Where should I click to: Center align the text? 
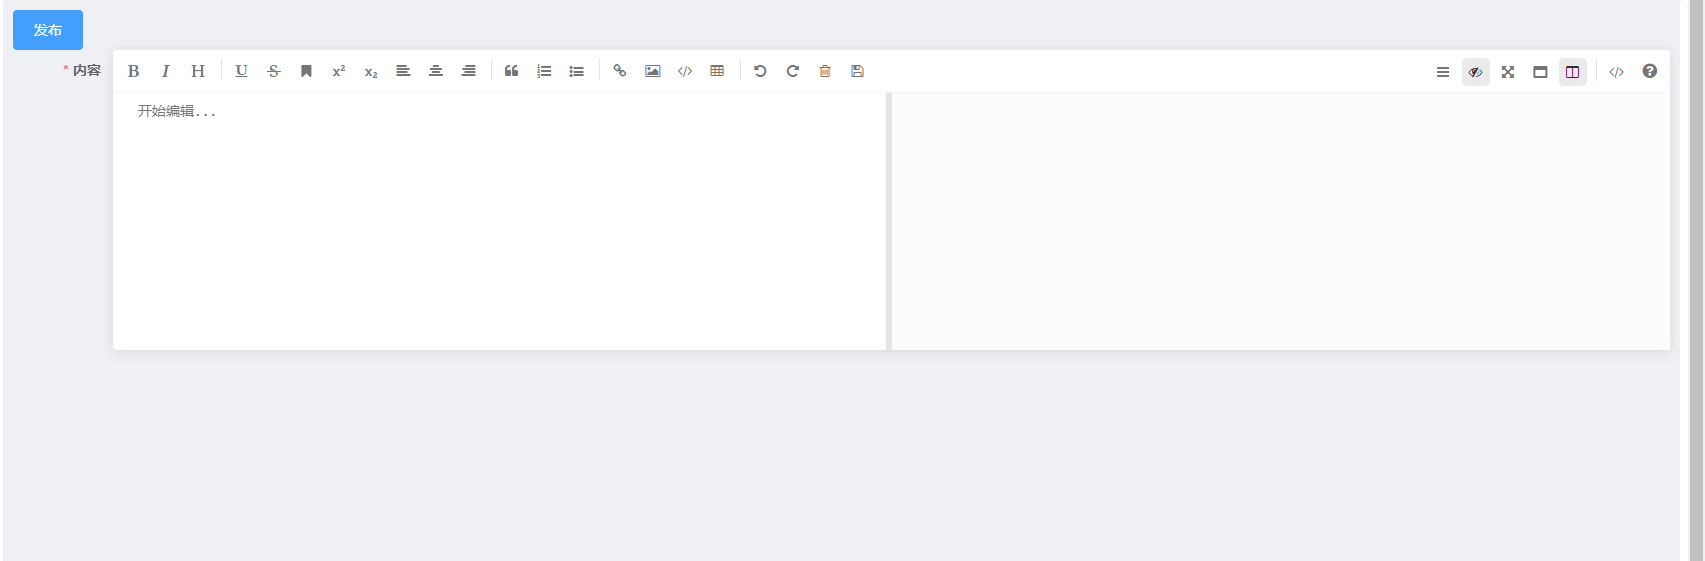click(436, 71)
